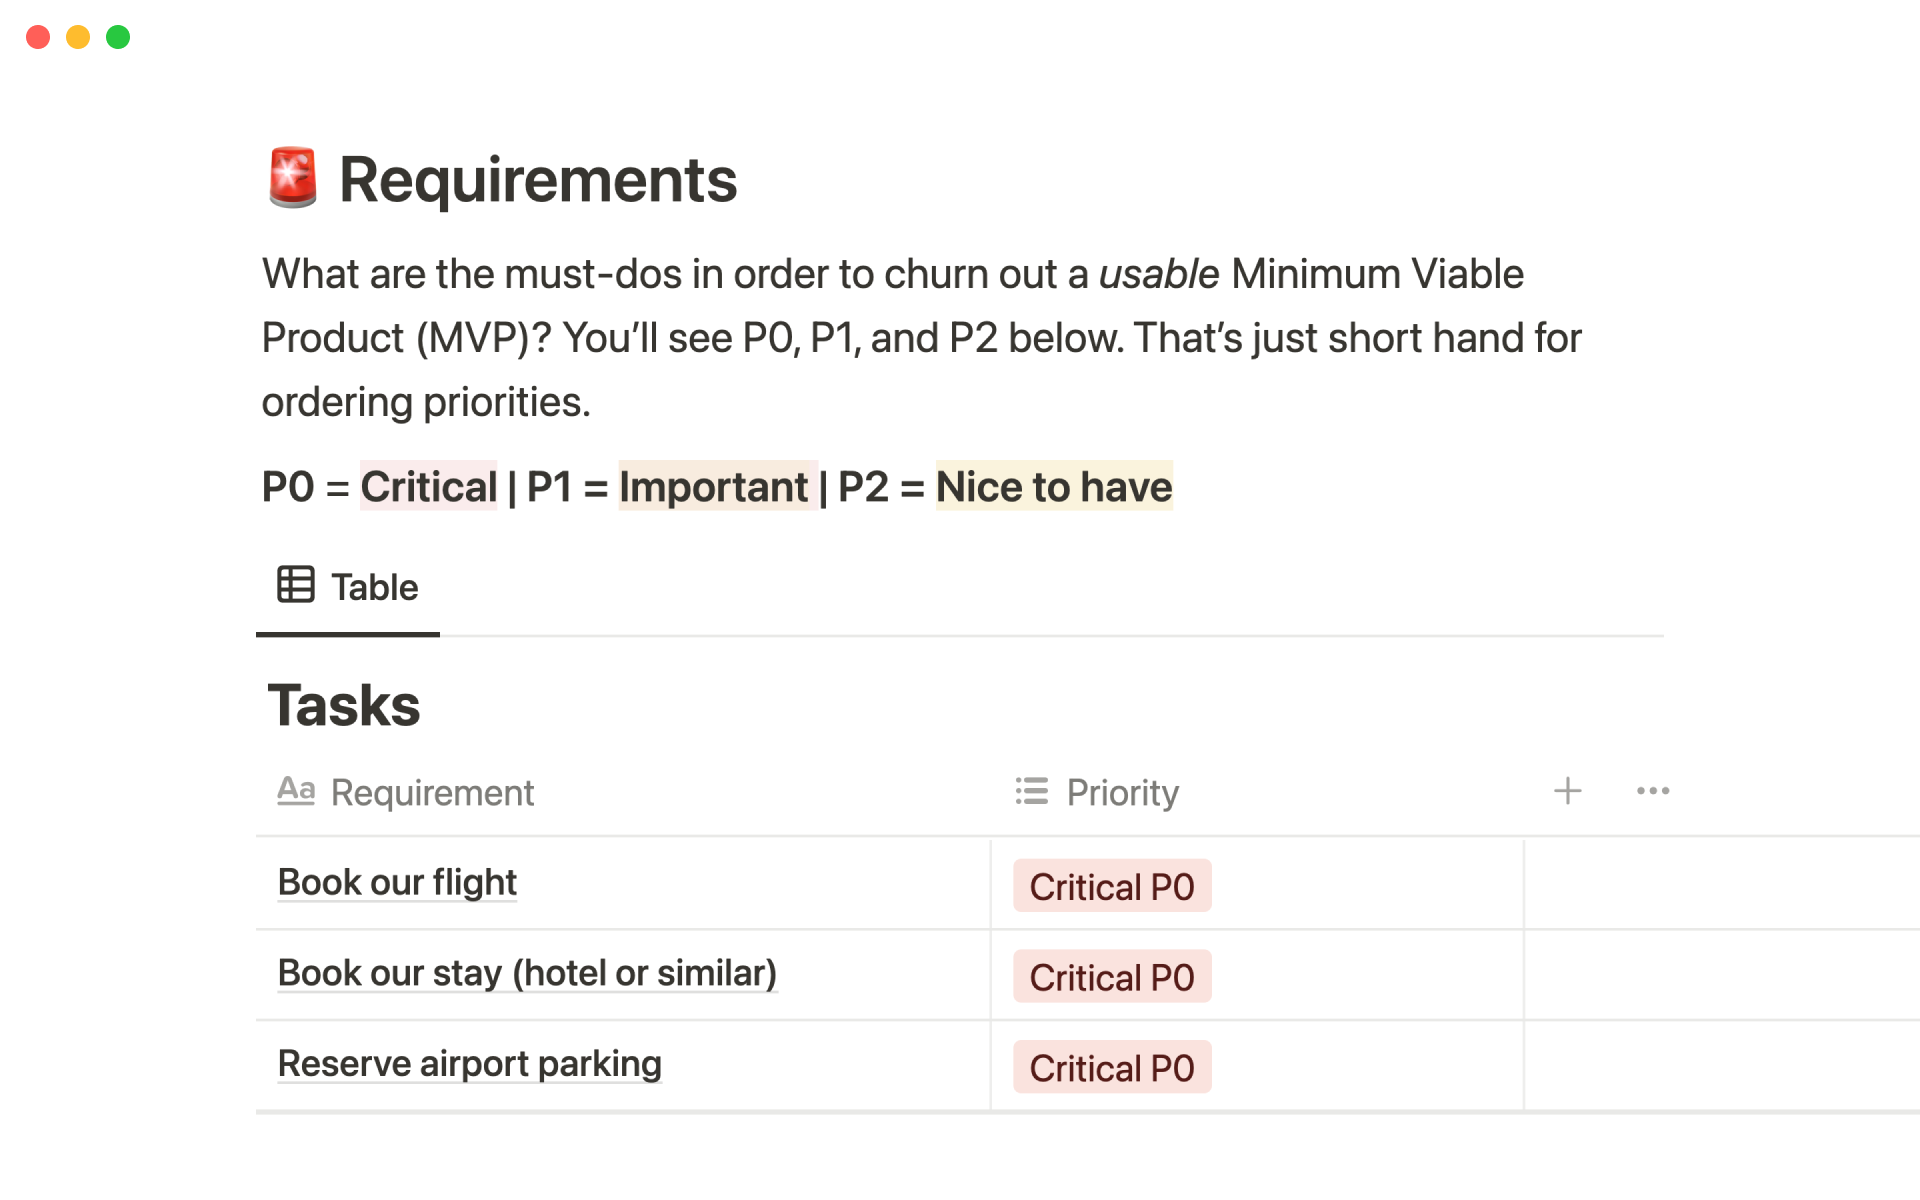
Task: Click Critical P0 tag for Book our flight
Action: pyautogui.click(x=1111, y=887)
